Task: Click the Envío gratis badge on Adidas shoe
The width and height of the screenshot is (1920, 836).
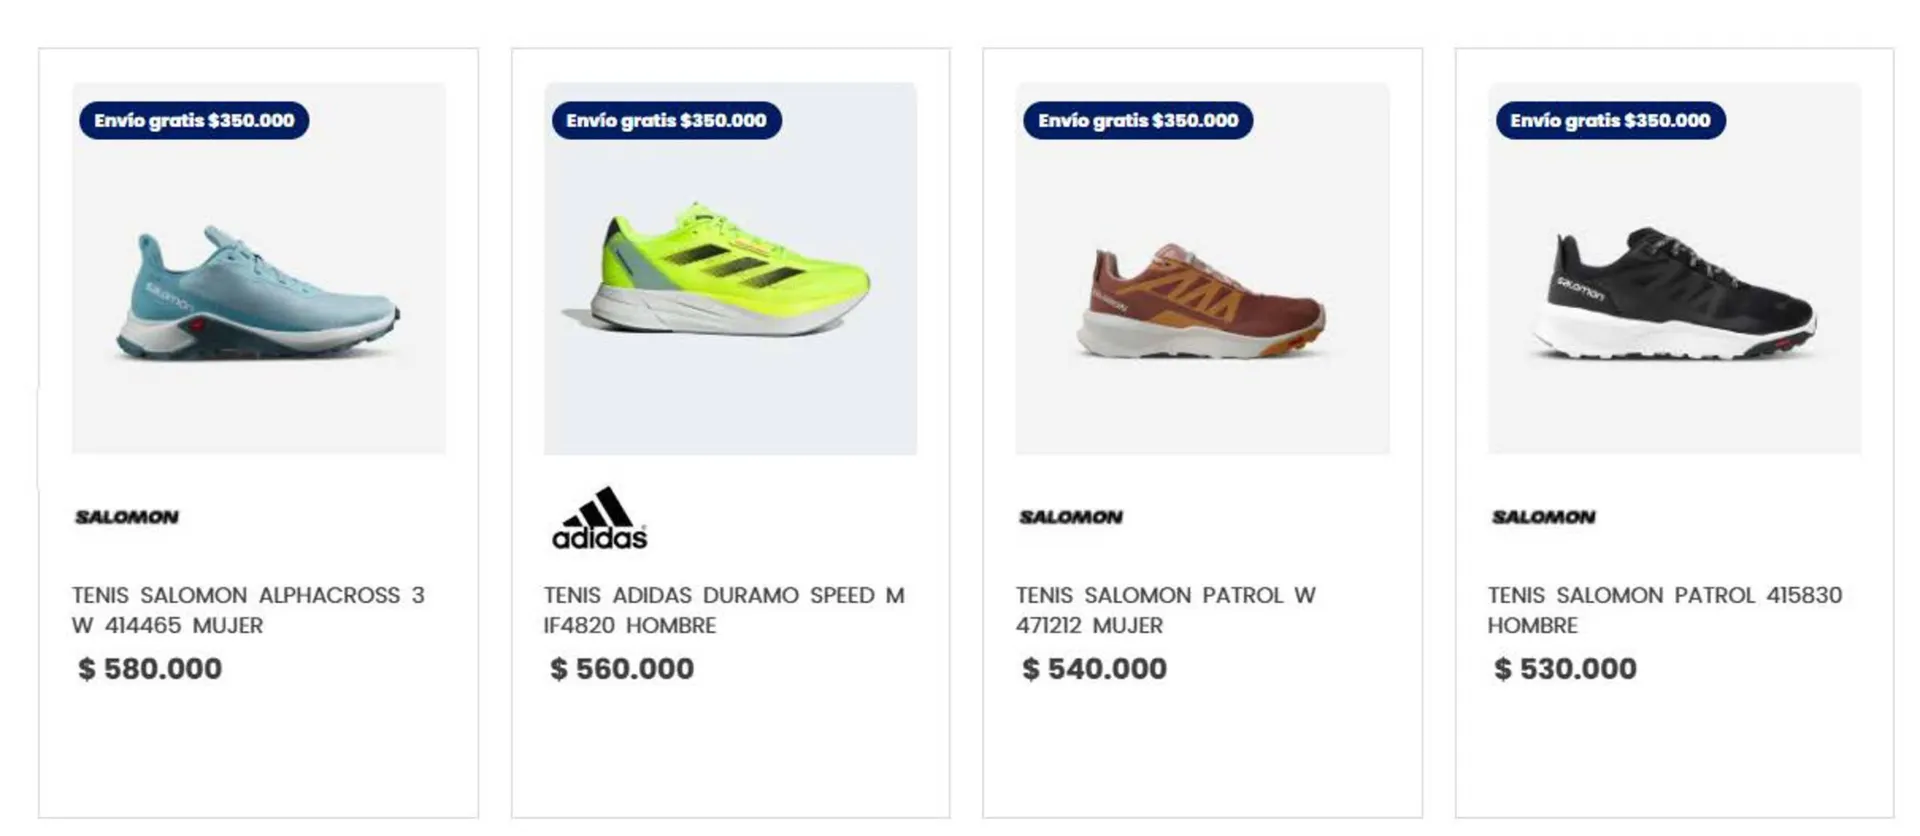Action: click(x=666, y=121)
